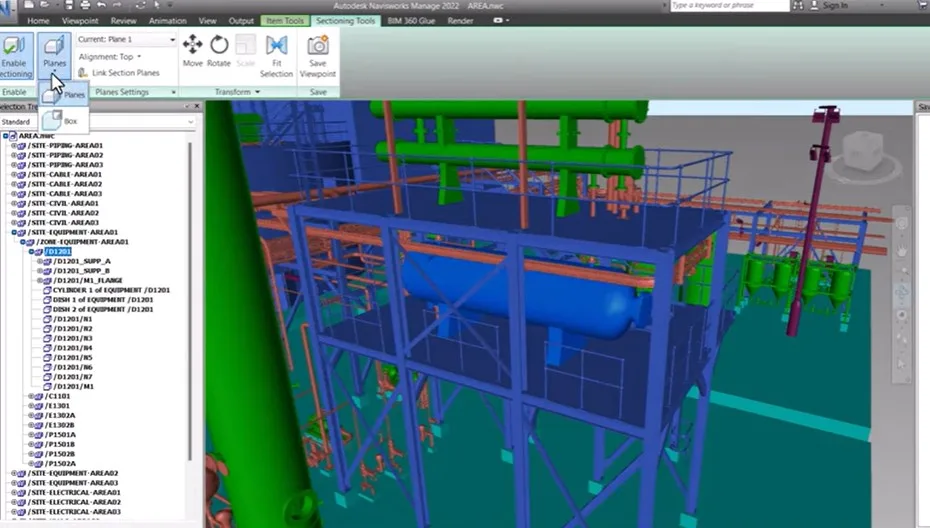
Task: Expand the /SITE-CABLE-AREA01 node
Action: pos(14,174)
